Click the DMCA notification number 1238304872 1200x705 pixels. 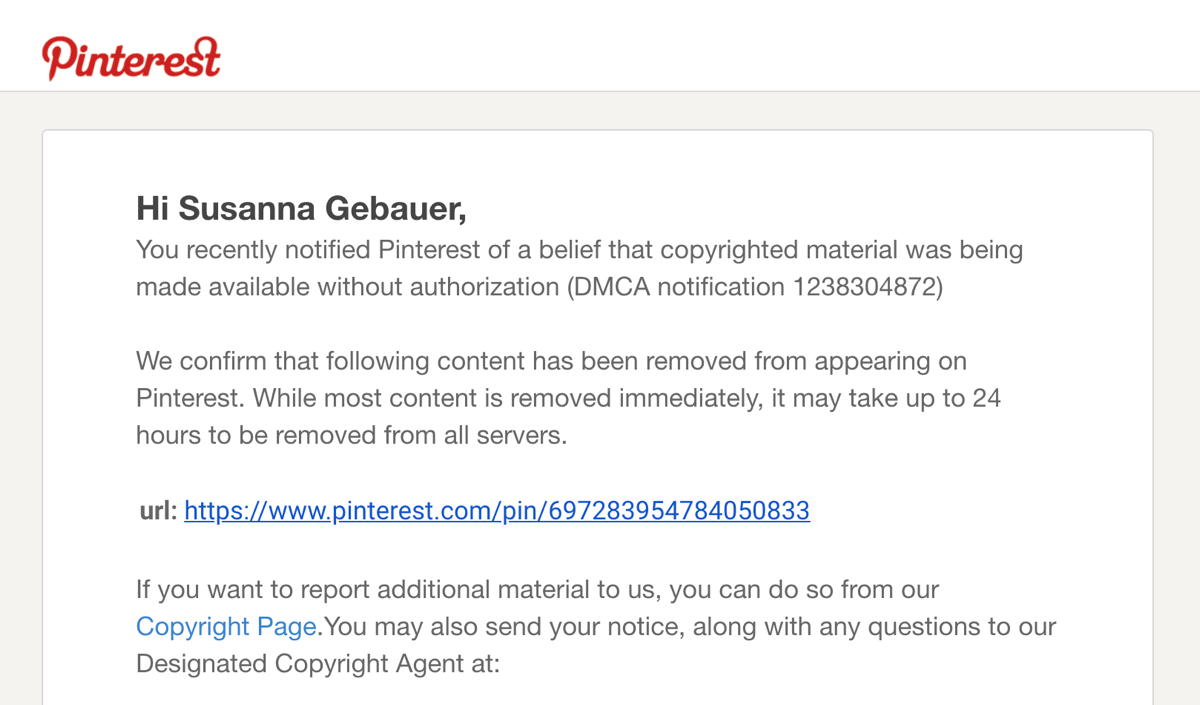tap(865, 287)
